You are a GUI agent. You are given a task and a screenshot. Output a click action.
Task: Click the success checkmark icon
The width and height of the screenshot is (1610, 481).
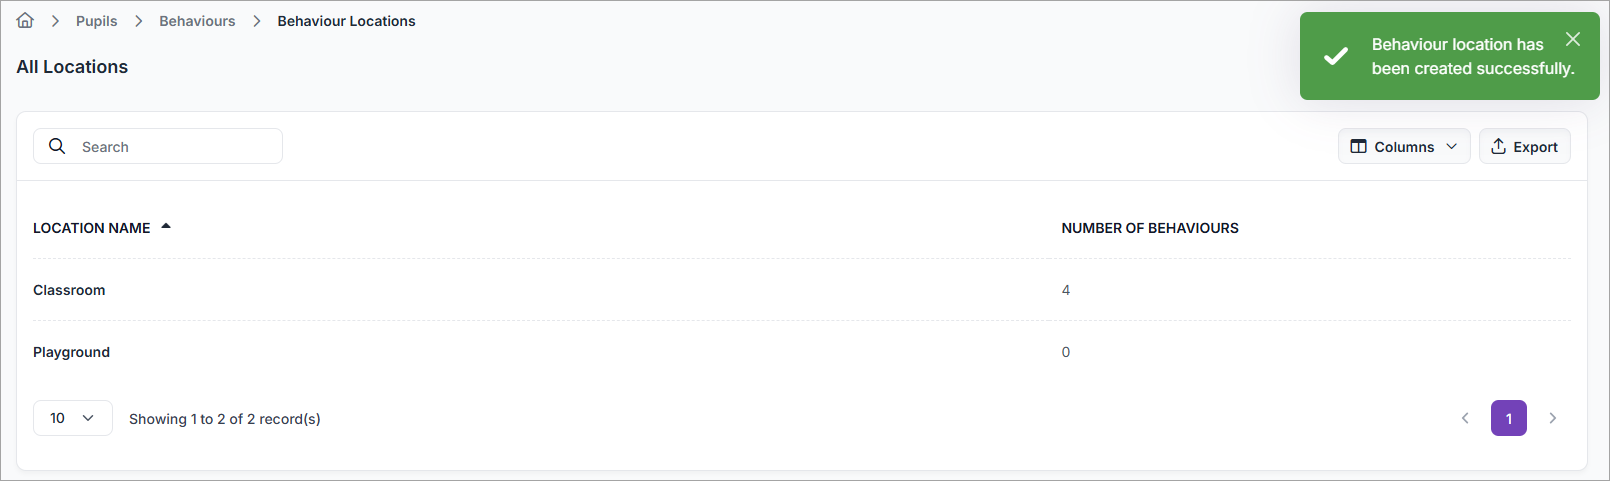point(1336,56)
